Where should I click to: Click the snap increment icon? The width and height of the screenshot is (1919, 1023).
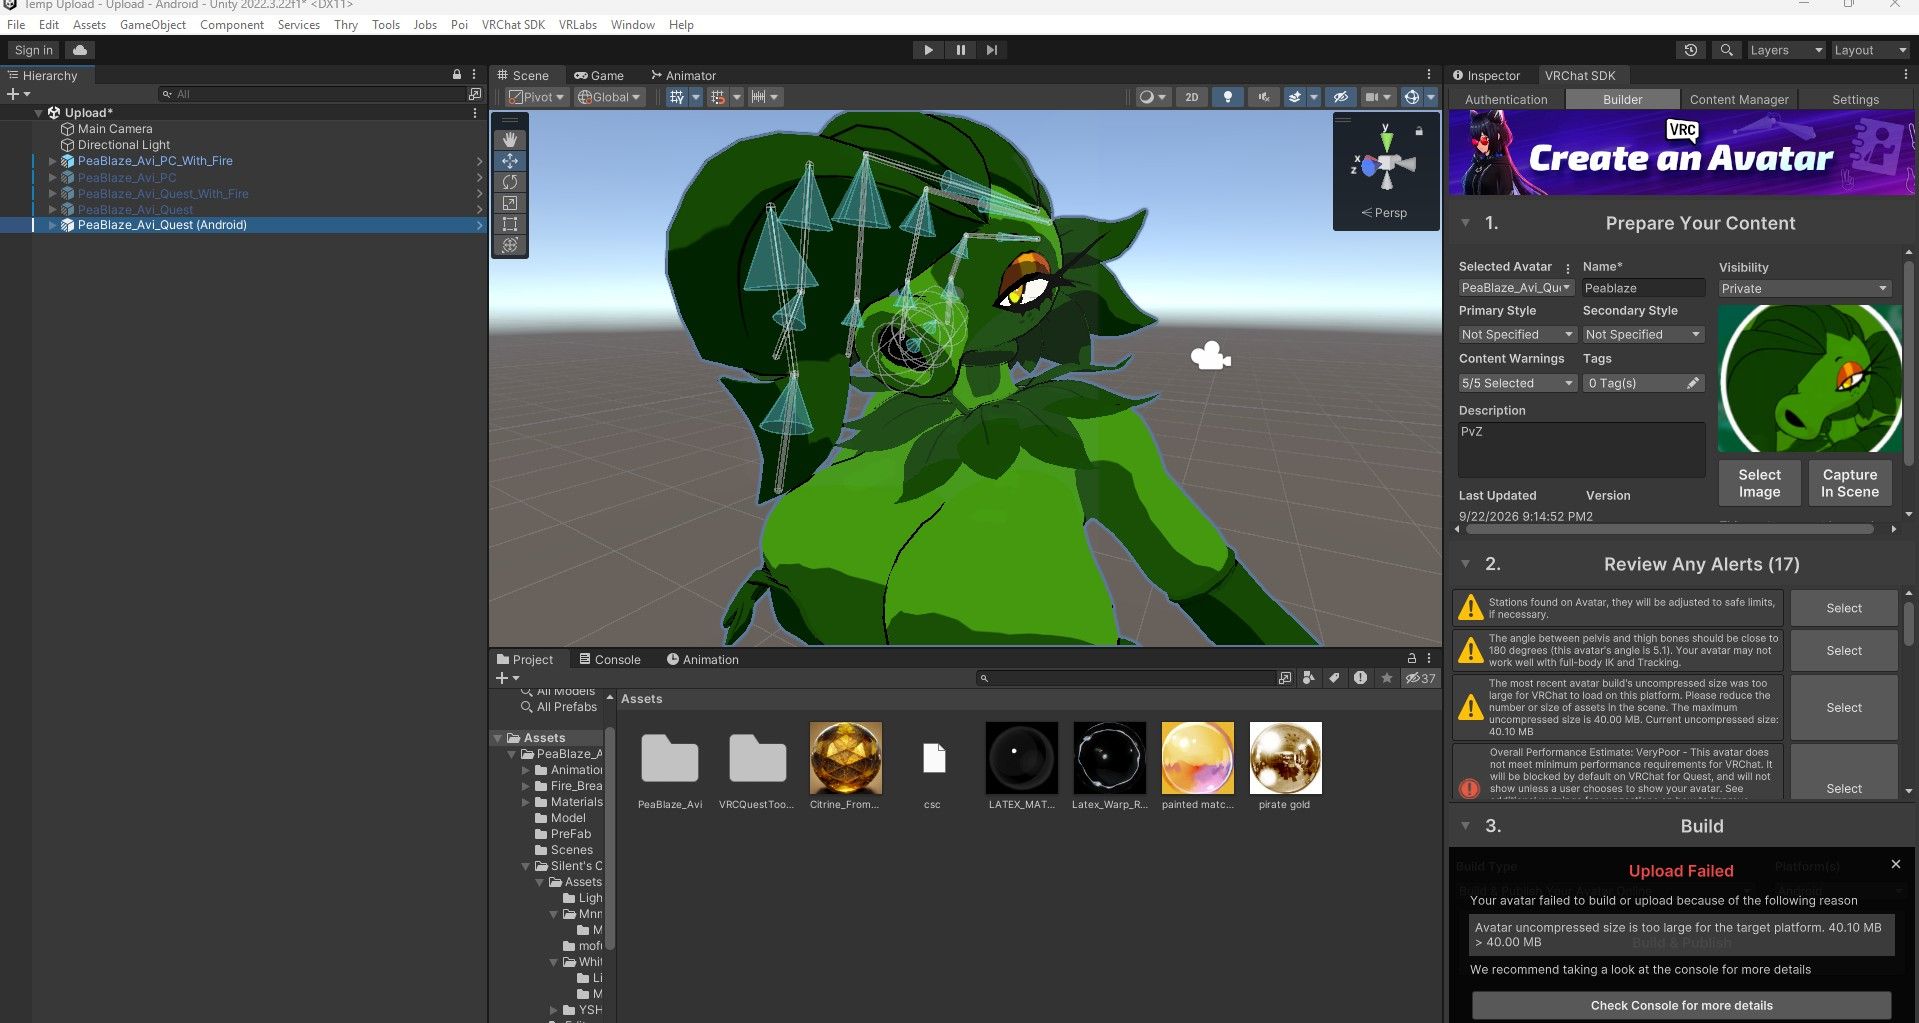[x=759, y=97]
